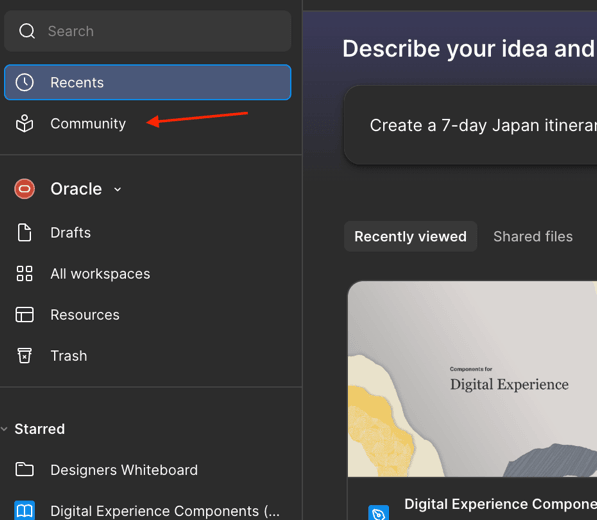Click the folder icon for Designers Whiteboard

pyautogui.click(x=25, y=470)
